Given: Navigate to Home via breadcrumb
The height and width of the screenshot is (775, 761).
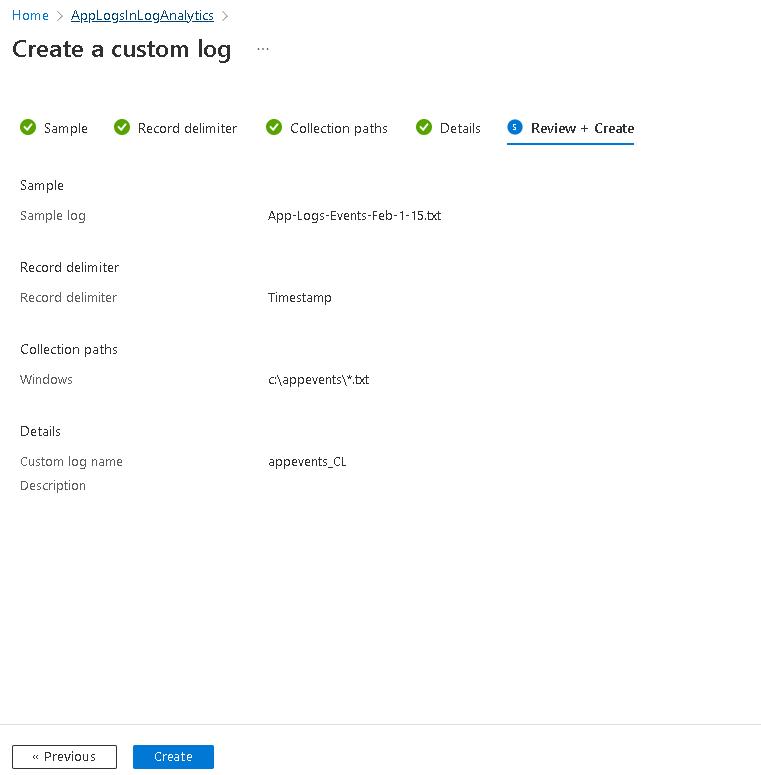Looking at the screenshot, I should point(30,16).
